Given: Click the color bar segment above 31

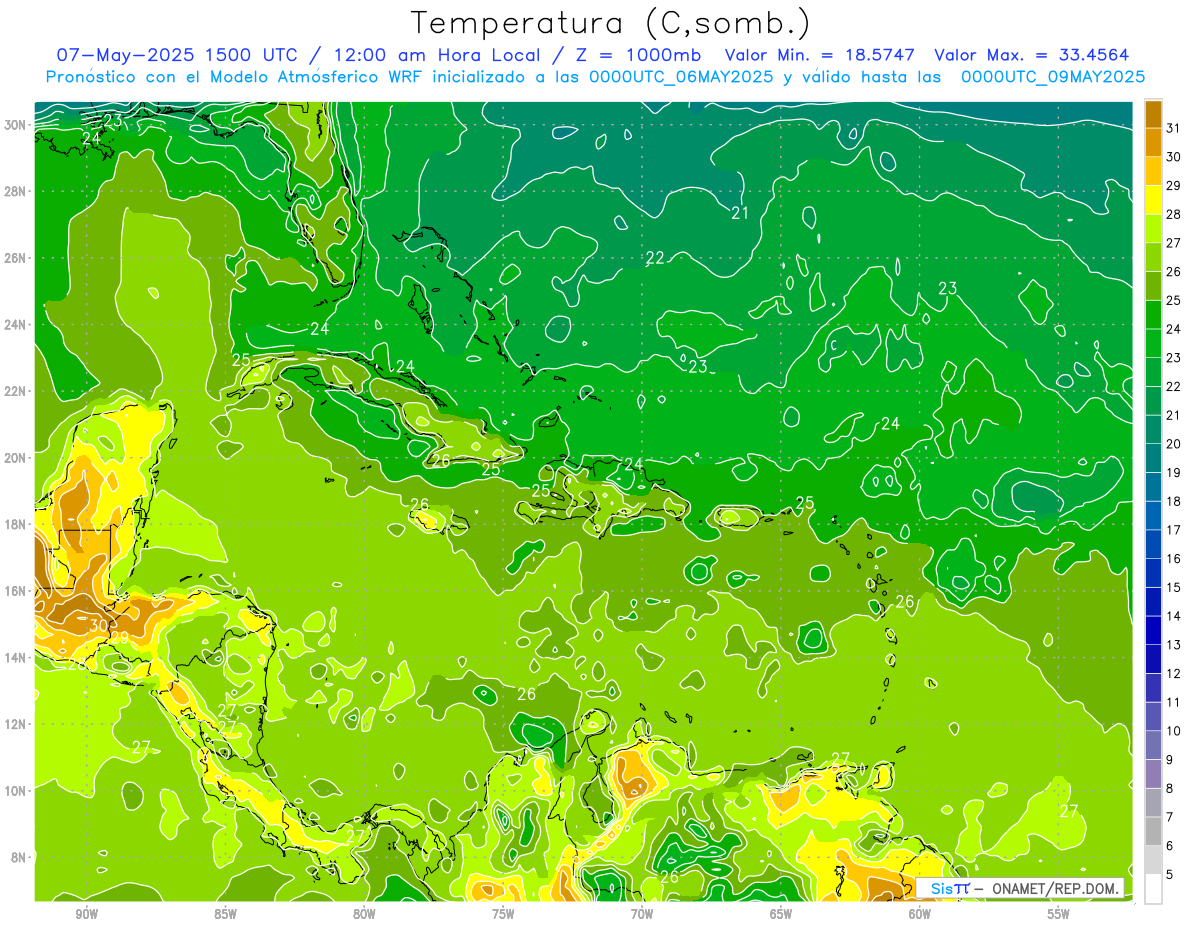Looking at the screenshot, I should (1153, 114).
